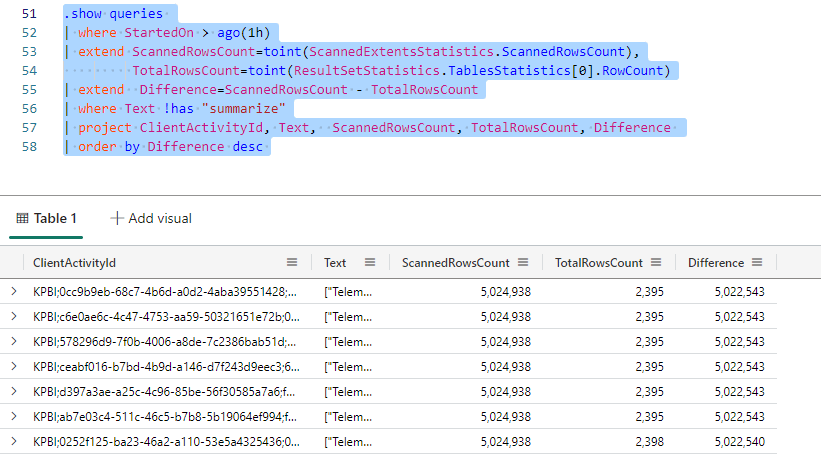Sort by ScannedRowsCount column header
Image resolution: width=821 pixels, height=454 pixels.
(456, 263)
